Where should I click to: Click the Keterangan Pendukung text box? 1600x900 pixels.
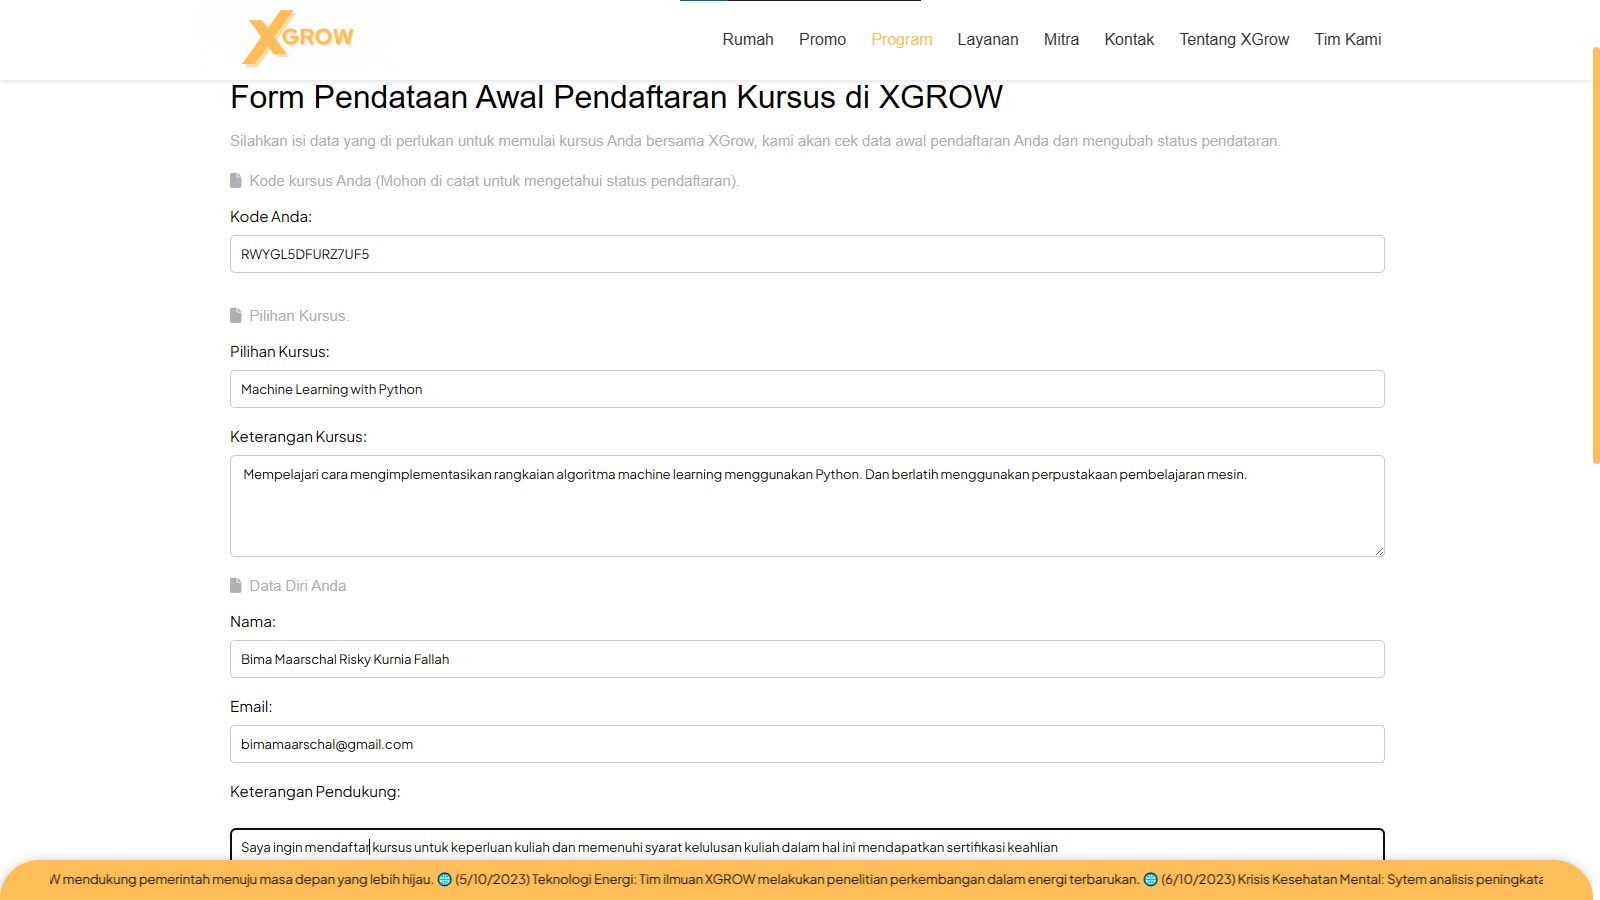click(806, 847)
